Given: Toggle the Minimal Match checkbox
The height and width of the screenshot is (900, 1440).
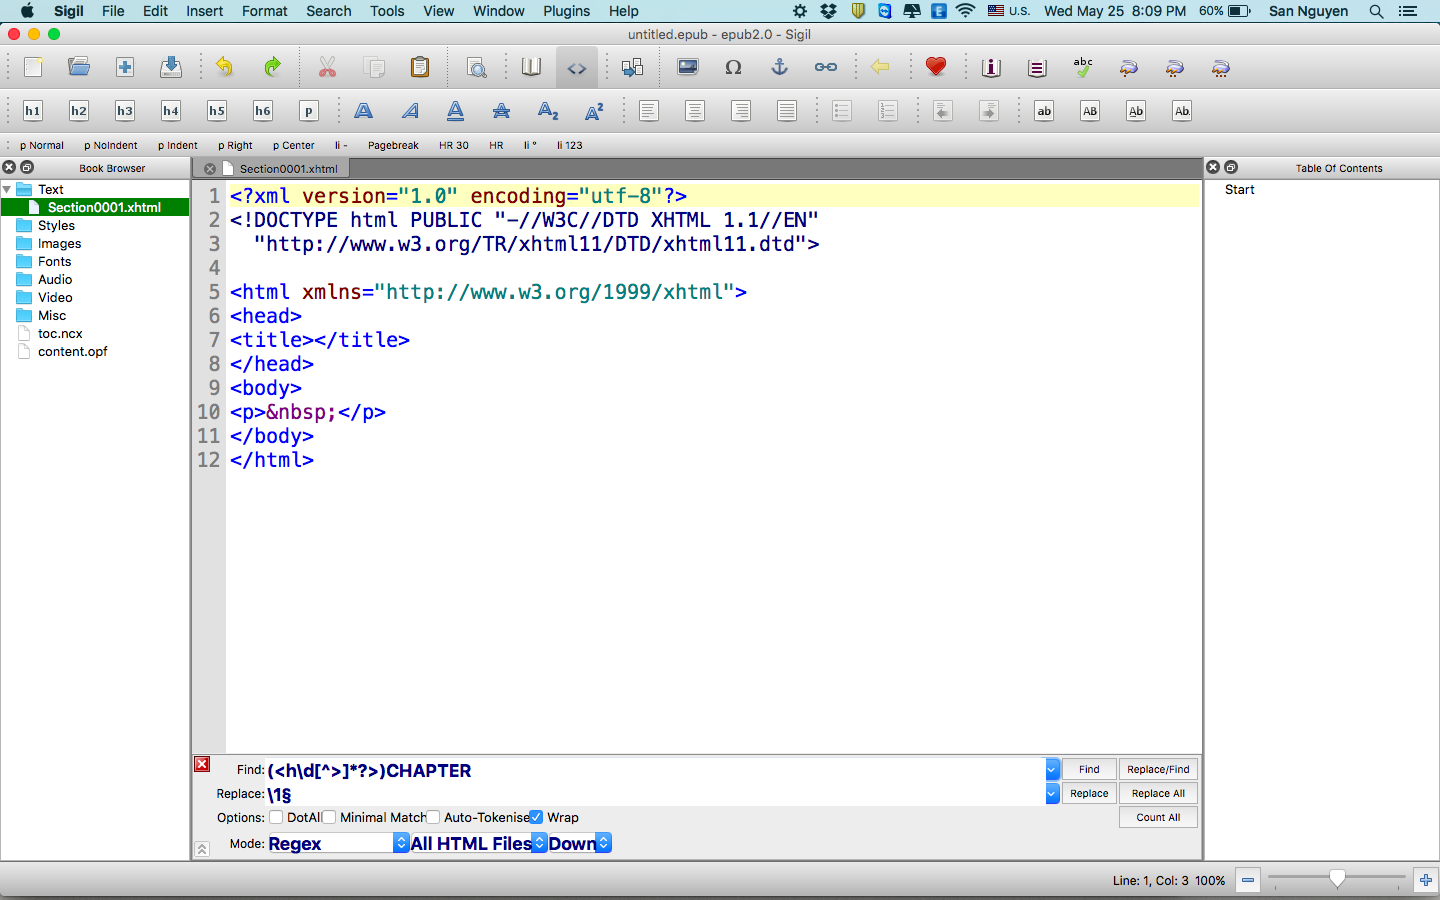Looking at the screenshot, I should point(329,817).
